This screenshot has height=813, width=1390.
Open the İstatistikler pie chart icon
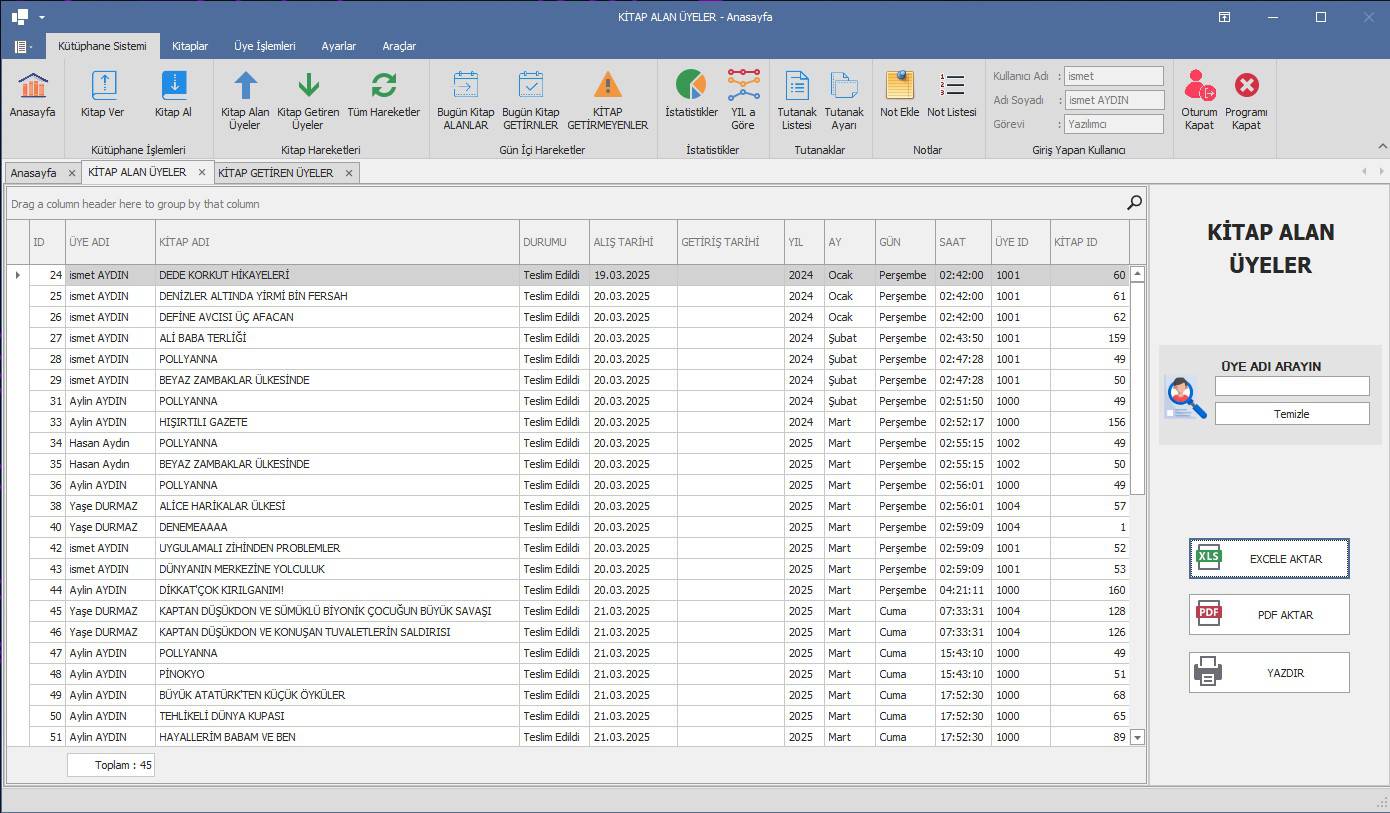[691, 86]
